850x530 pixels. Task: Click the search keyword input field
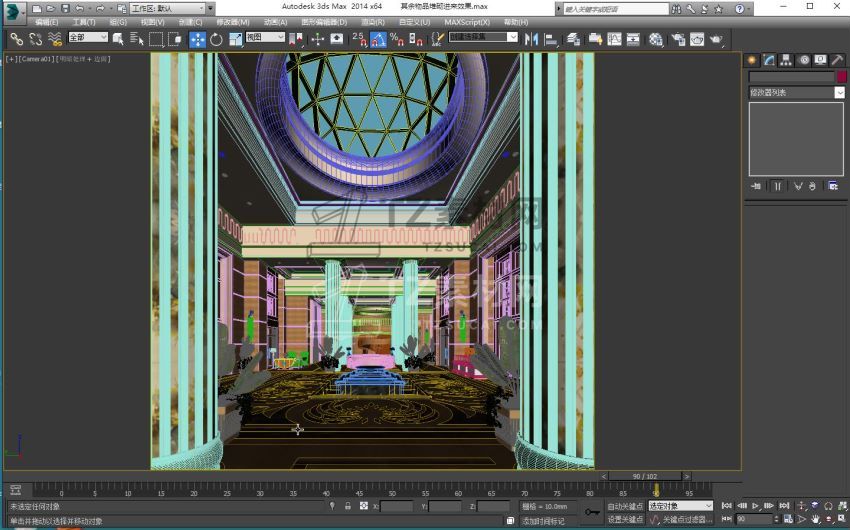(612, 8)
